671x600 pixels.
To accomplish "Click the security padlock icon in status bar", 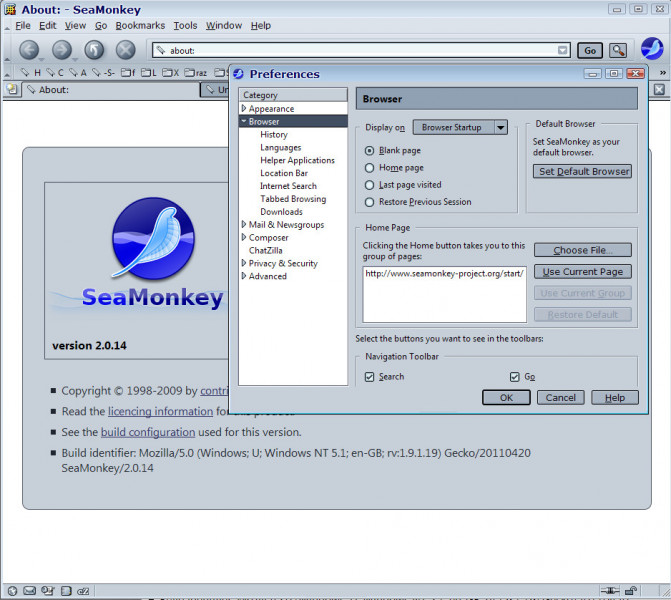I will tap(630, 591).
